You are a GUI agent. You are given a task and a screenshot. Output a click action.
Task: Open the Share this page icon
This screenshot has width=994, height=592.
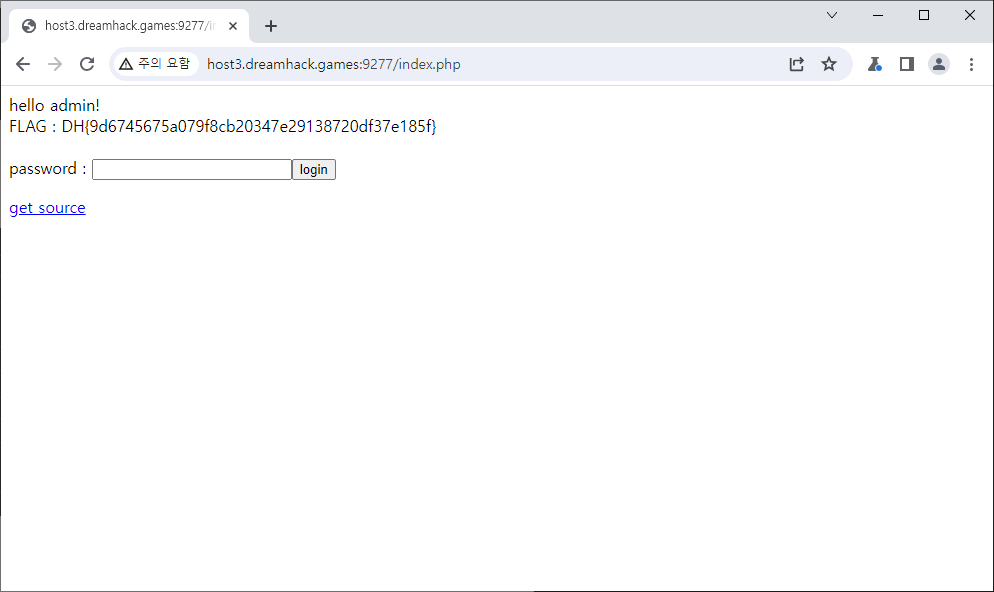click(x=796, y=64)
